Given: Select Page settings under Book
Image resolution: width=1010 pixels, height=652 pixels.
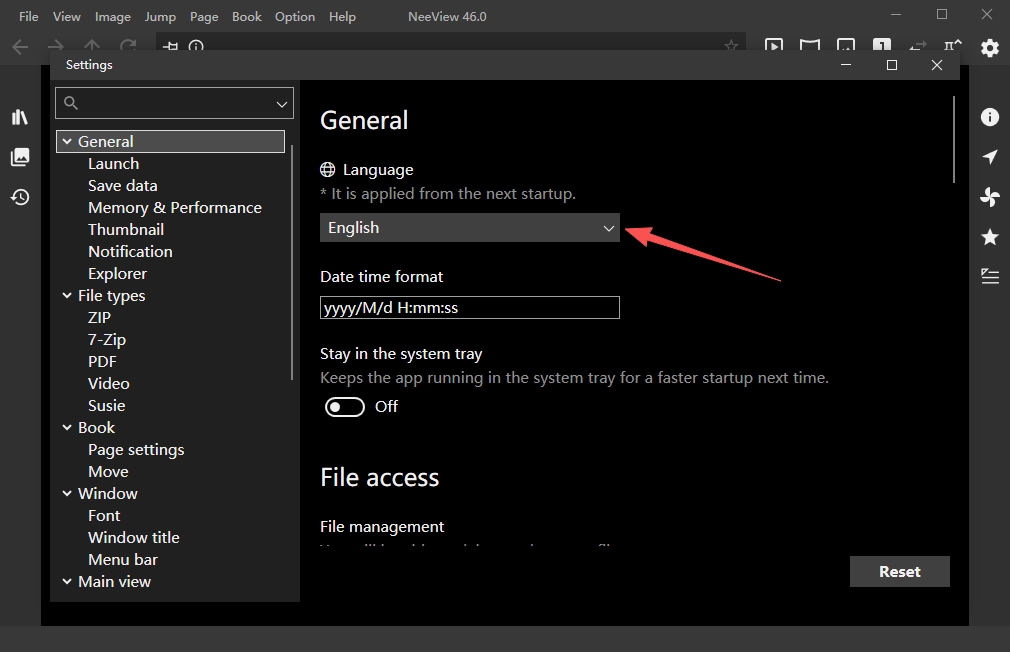Looking at the screenshot, I should (x=136, y=450).
